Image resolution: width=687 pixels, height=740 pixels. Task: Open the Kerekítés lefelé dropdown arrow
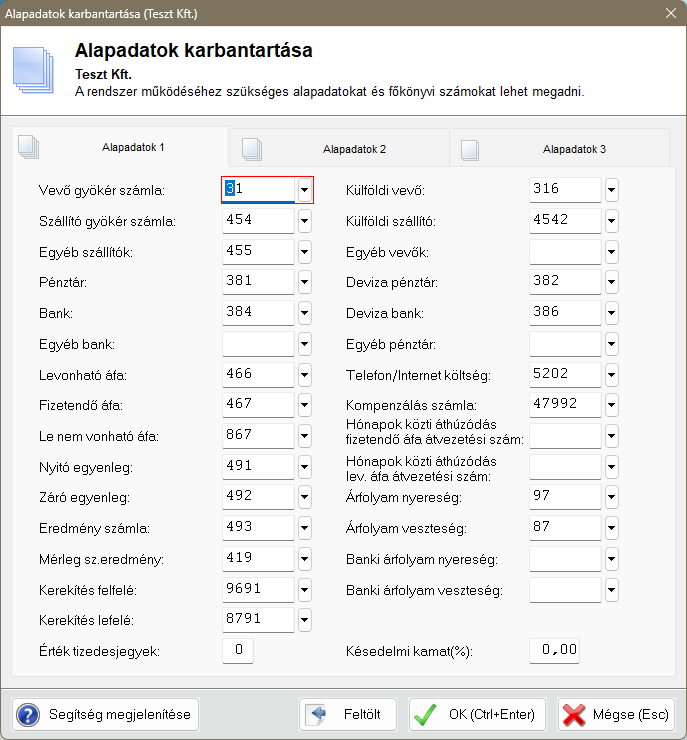tap(304, 620)
